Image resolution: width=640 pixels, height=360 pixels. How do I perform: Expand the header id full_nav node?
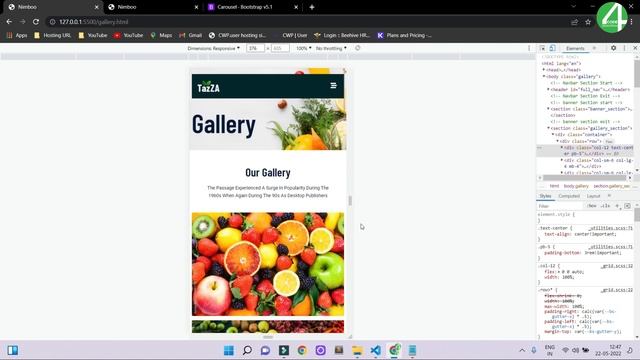coord(548,89)
